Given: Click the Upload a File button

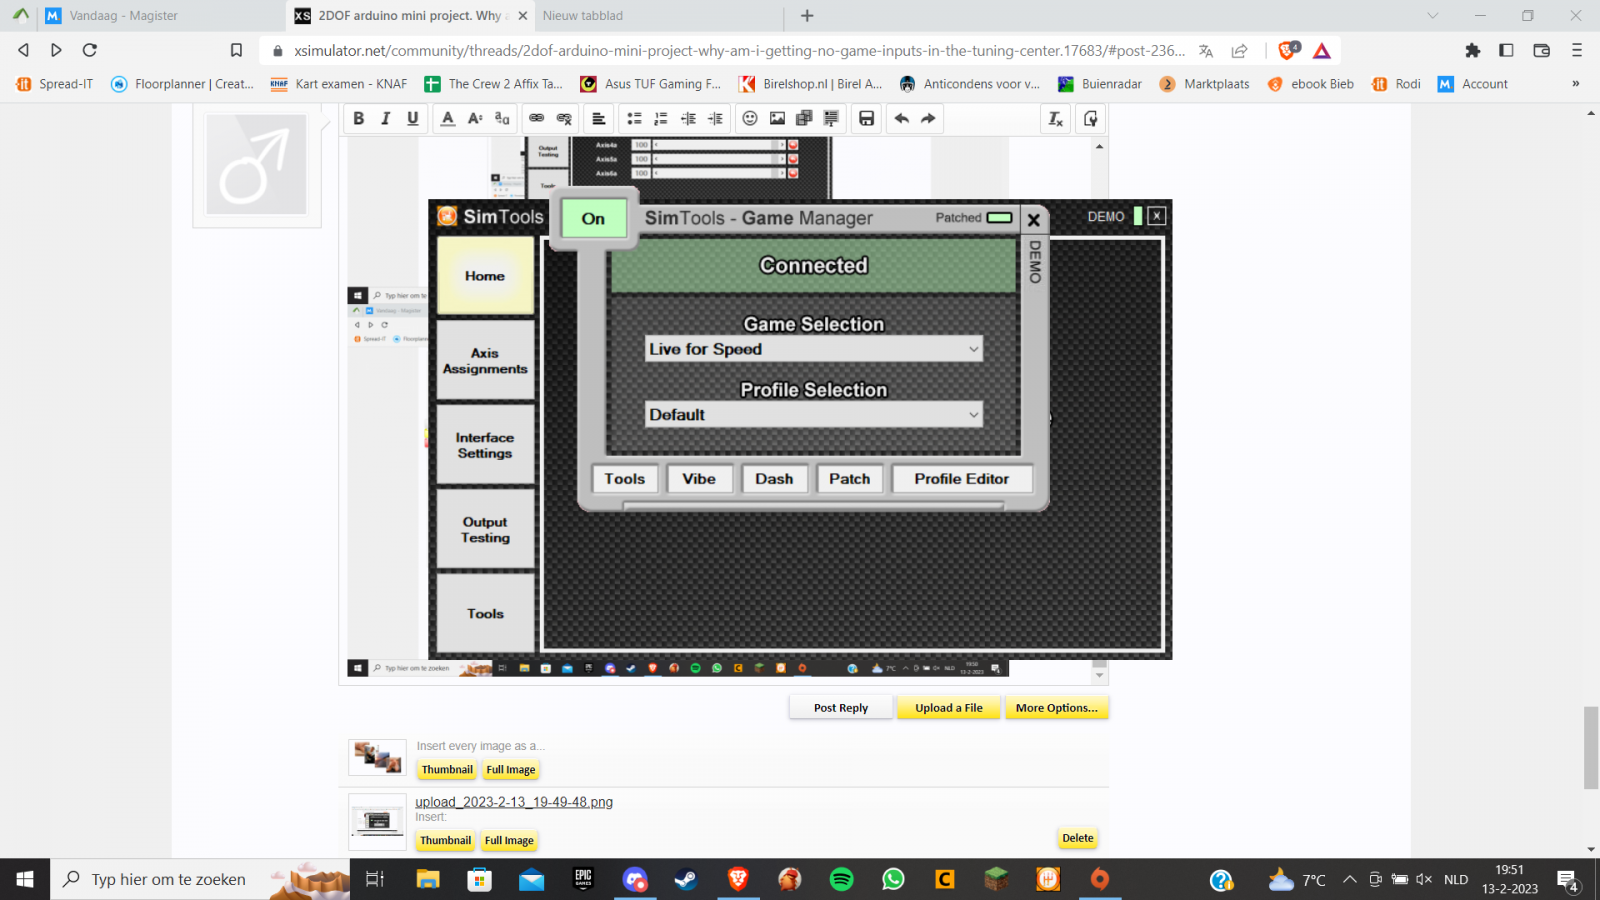Looking at the screenshot, I should [949, 708].
